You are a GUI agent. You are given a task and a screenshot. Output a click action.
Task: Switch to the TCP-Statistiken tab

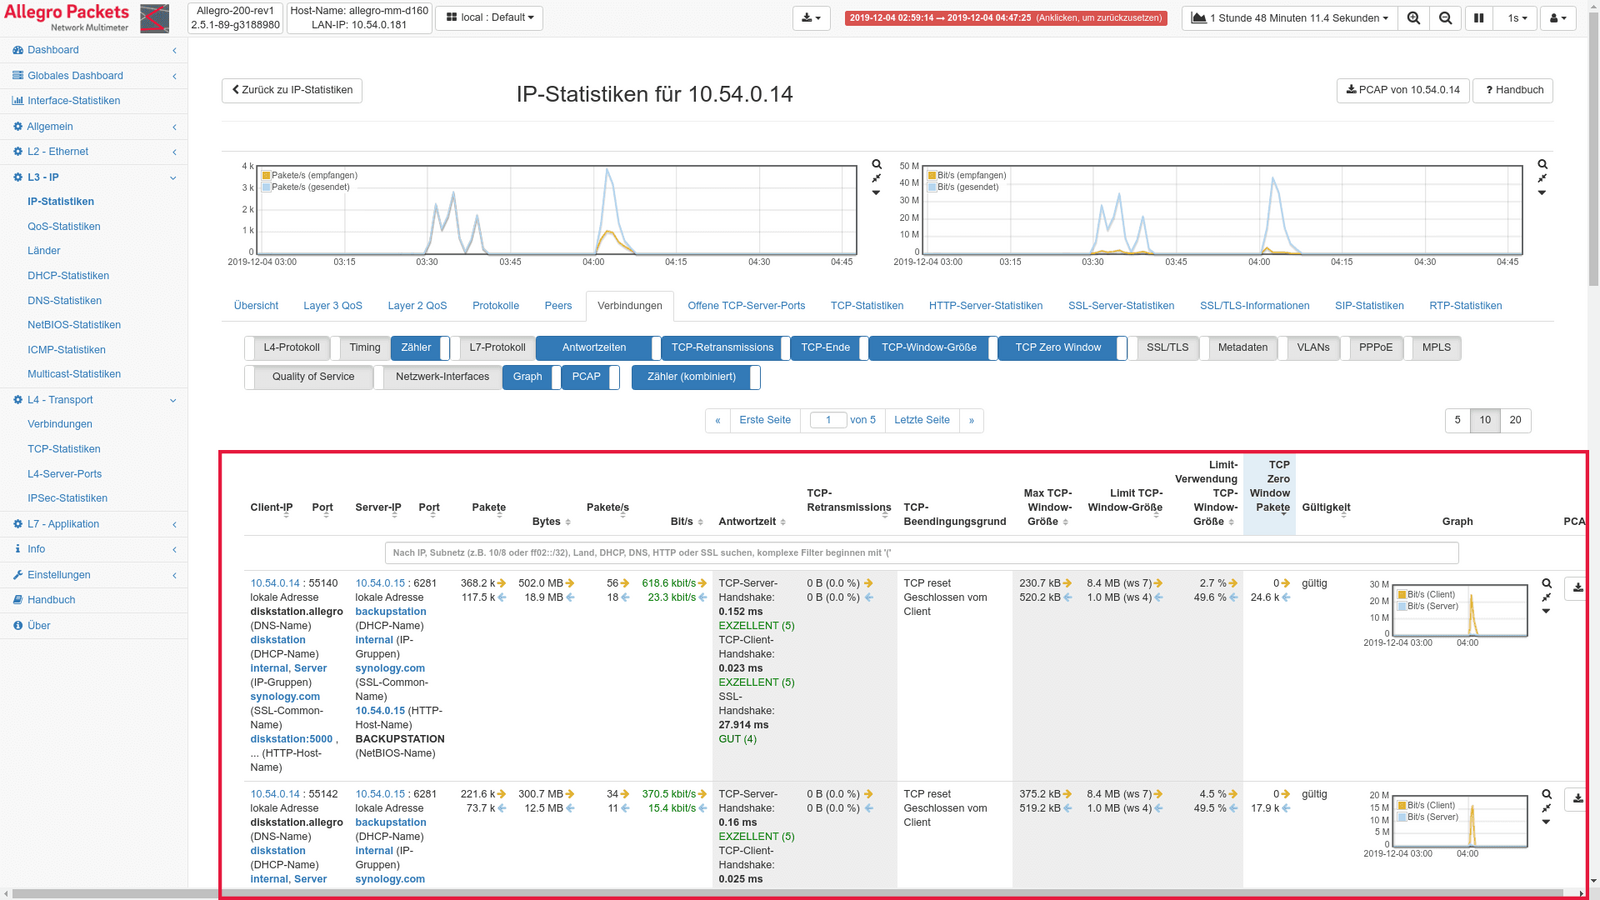pos(866,306)
